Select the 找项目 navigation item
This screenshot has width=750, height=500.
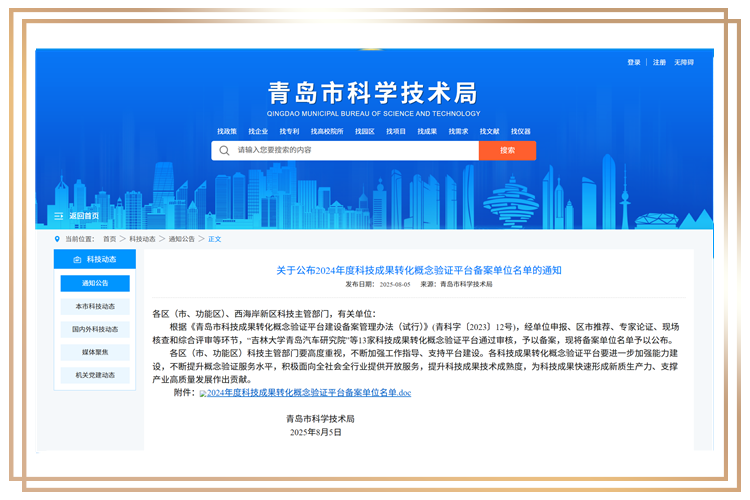tap(396, 131)
